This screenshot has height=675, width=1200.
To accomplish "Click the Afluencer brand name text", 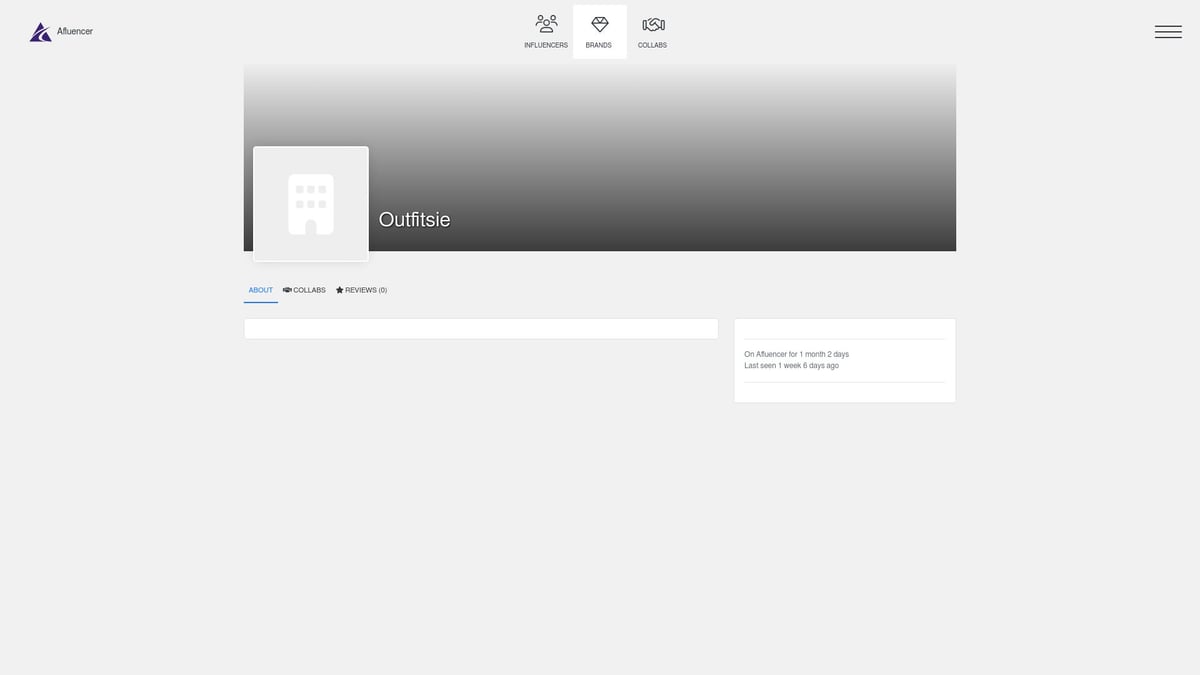I will click(75, 32).
